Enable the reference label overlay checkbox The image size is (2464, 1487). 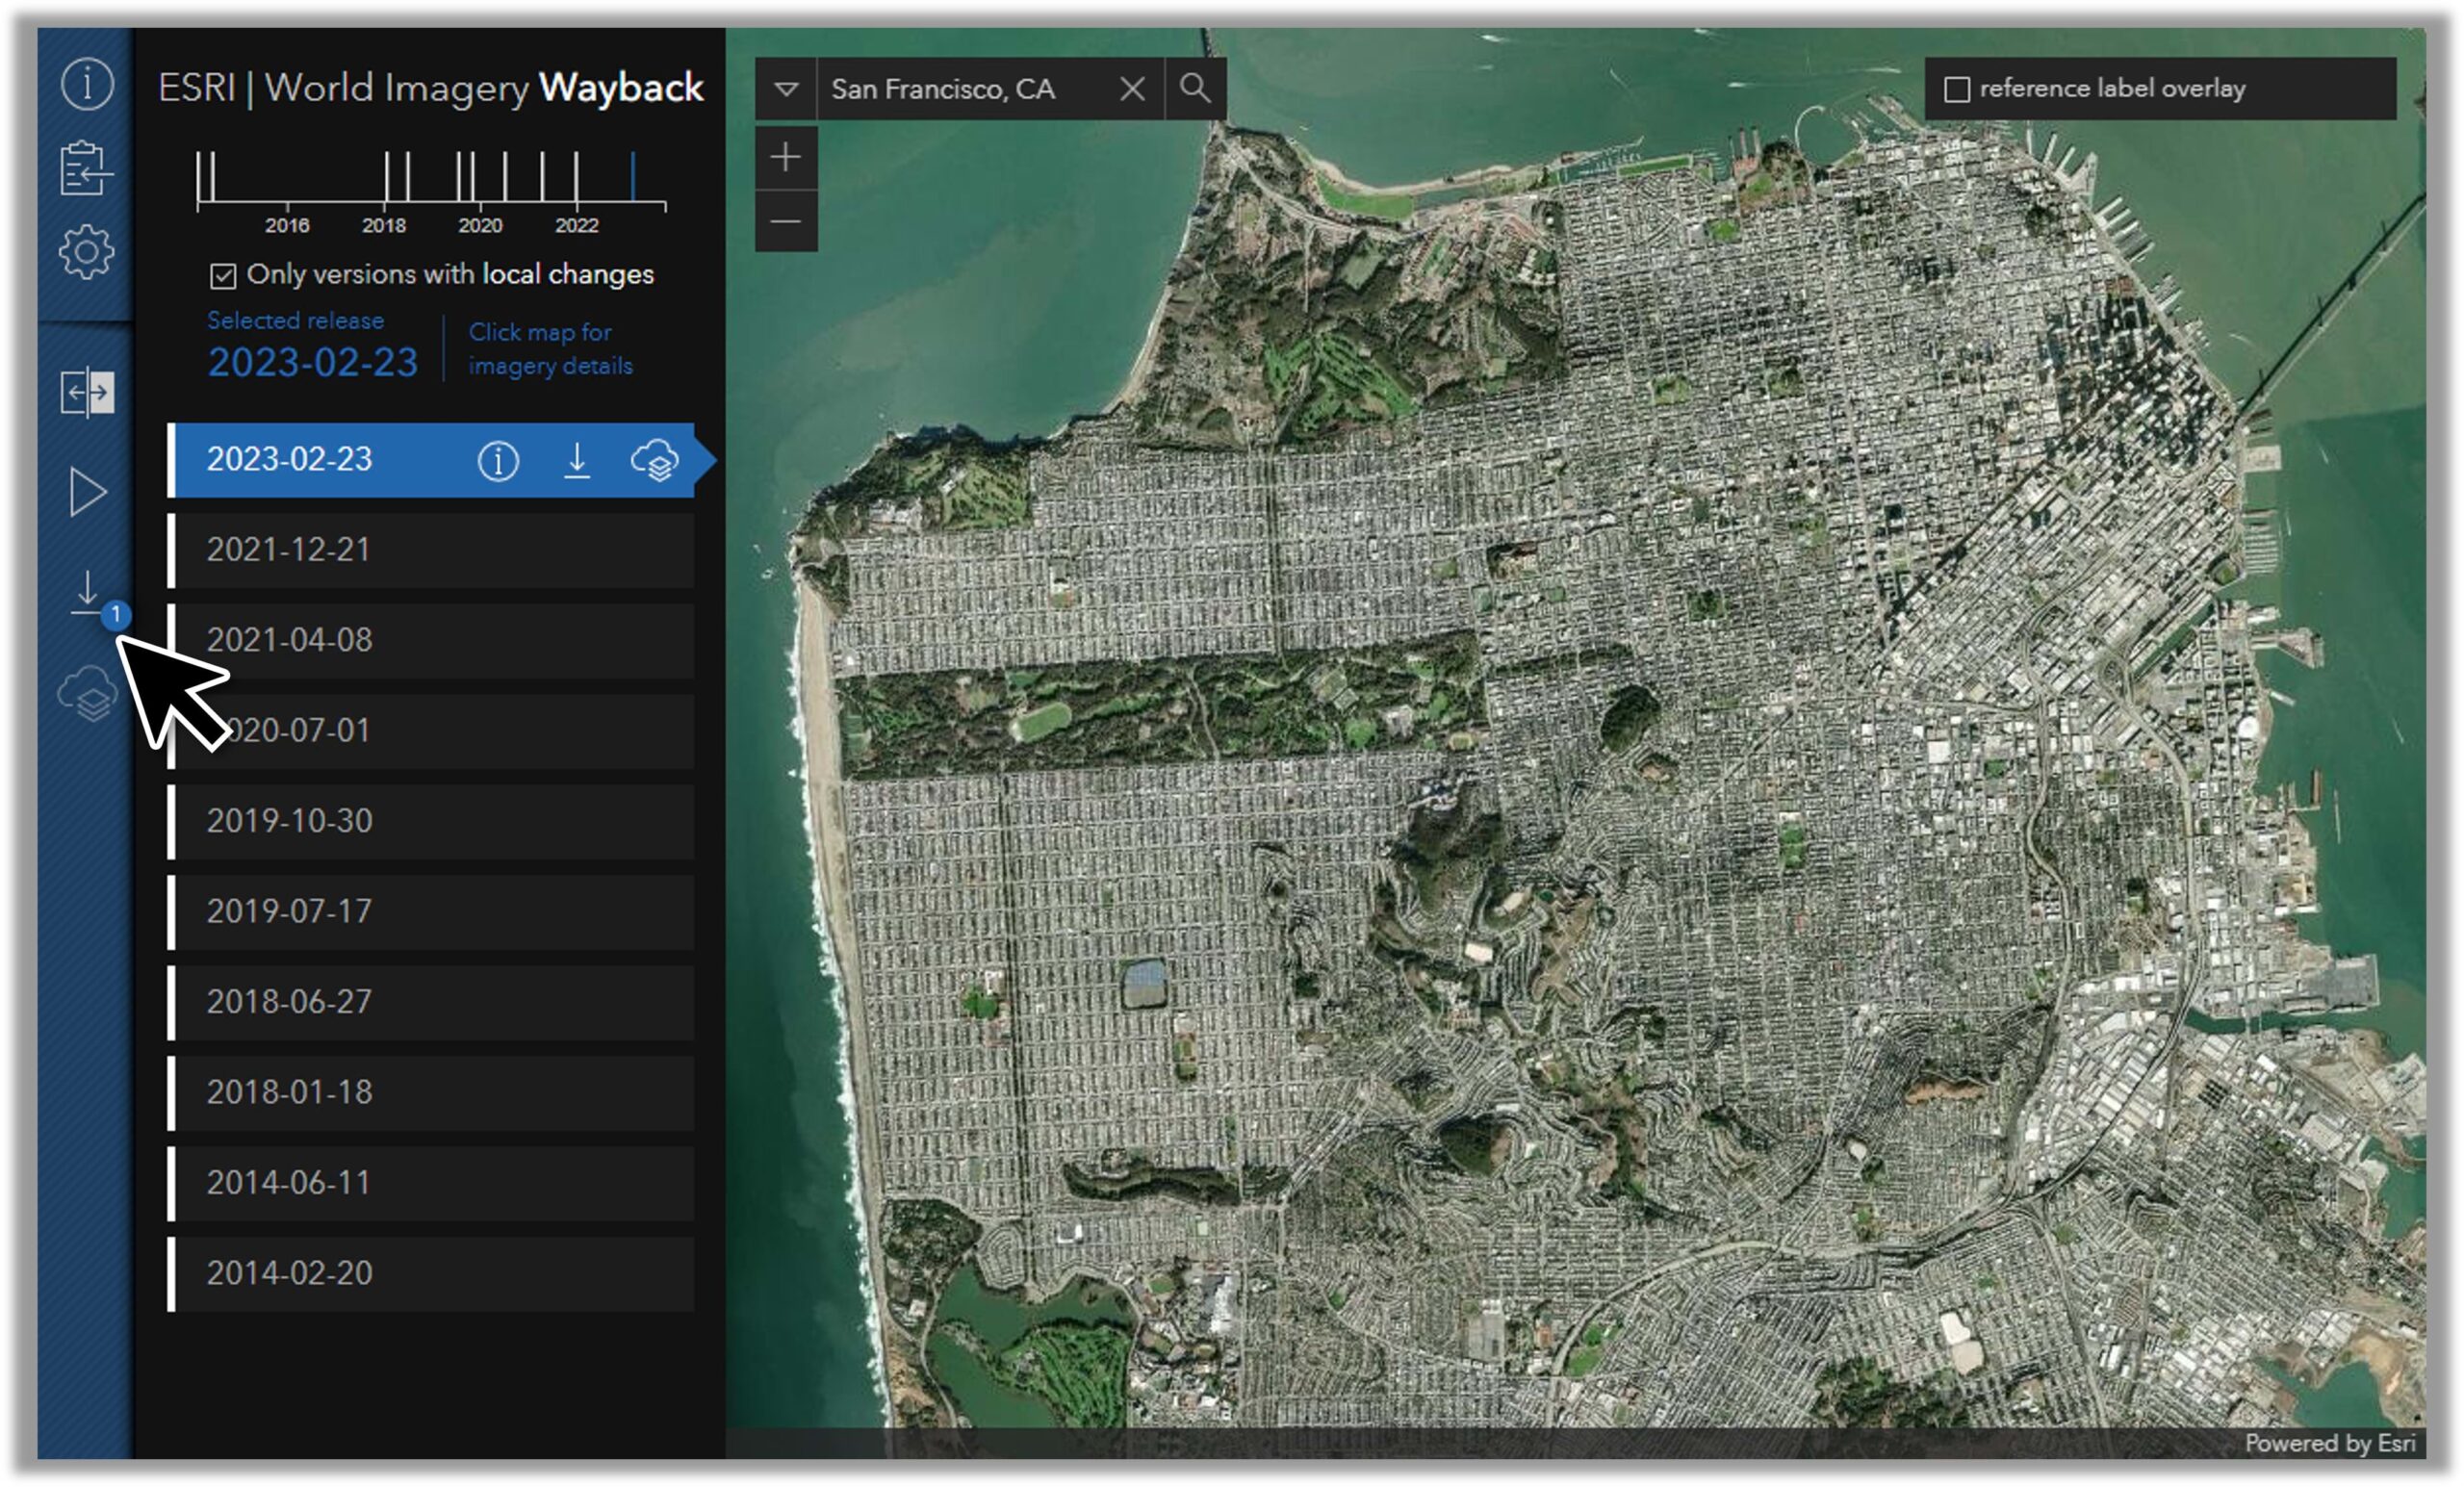[1957, 89]
